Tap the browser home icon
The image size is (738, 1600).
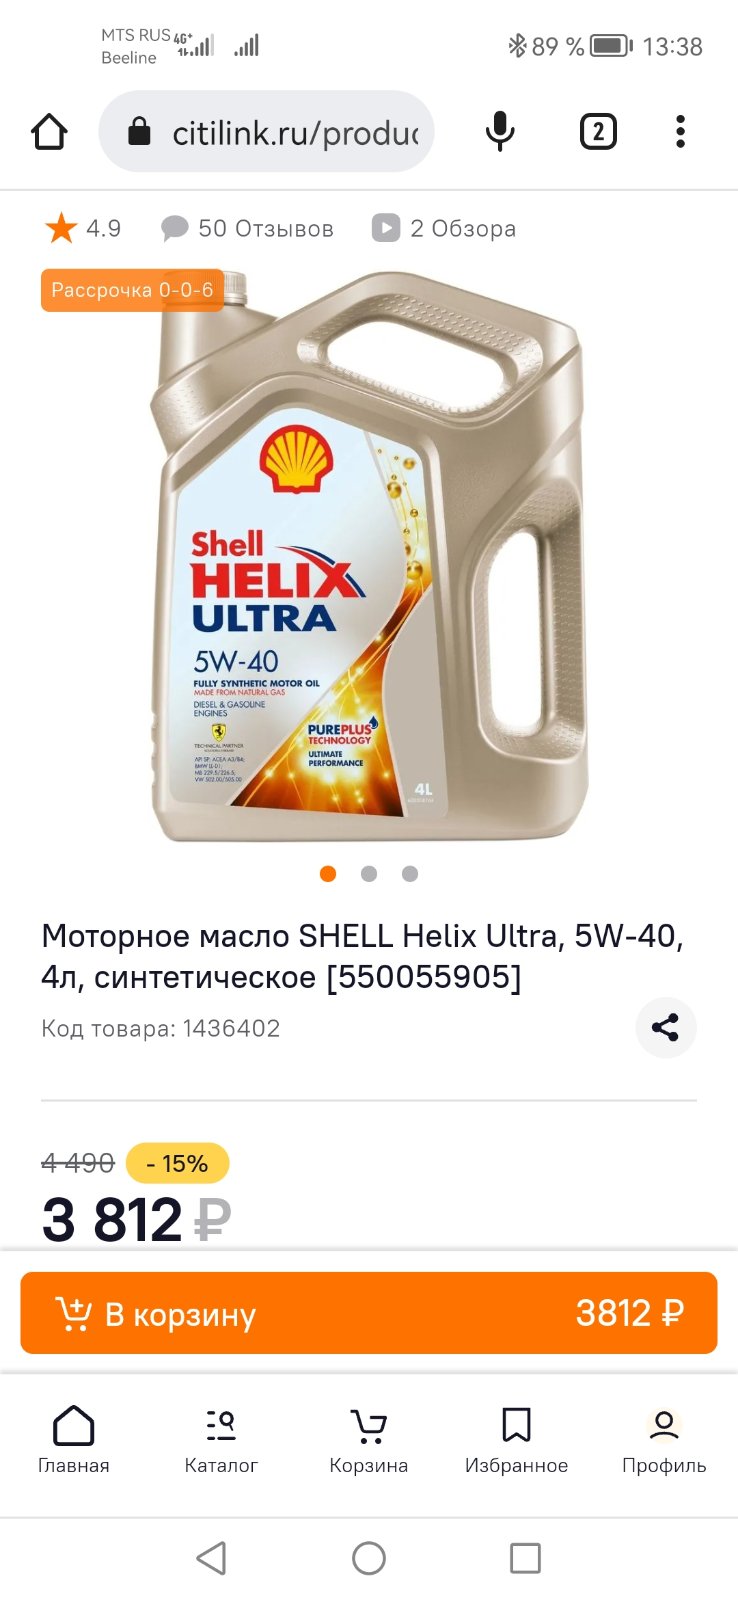49,132
